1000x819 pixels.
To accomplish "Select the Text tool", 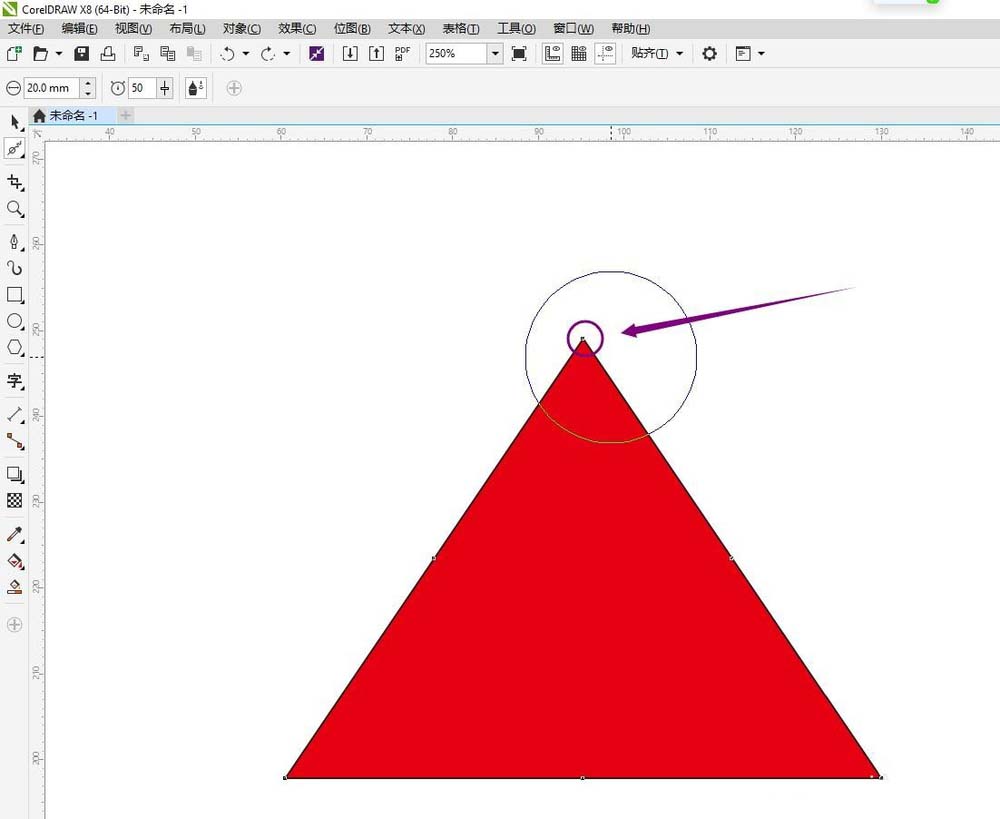I will [15, 381].
